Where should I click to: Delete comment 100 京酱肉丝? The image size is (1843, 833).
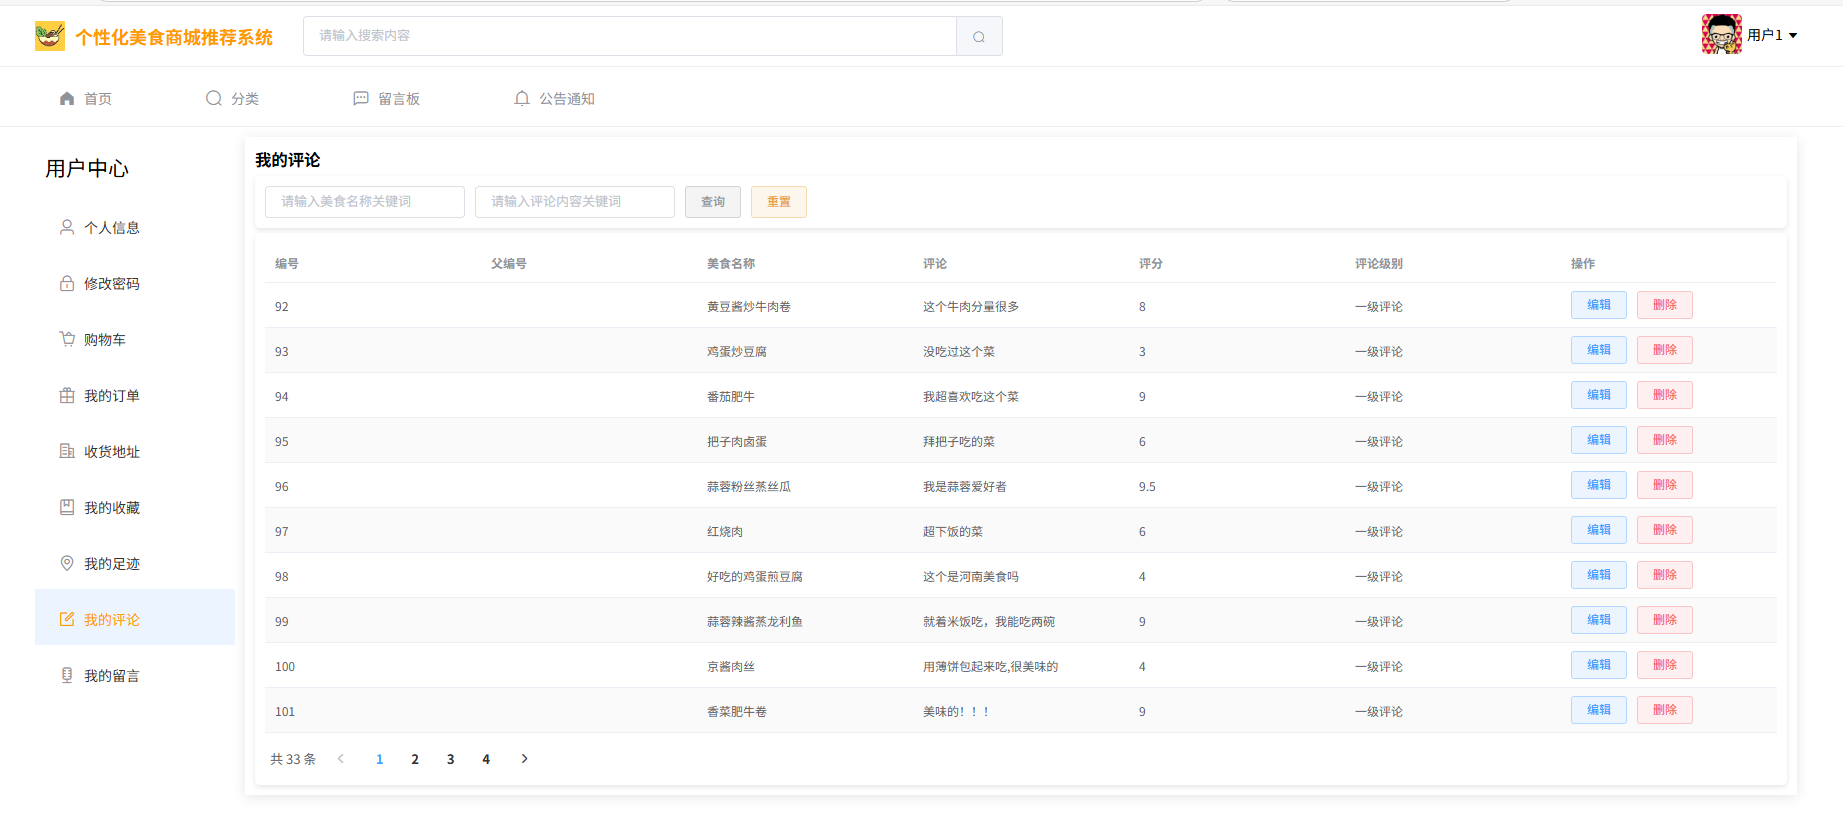[1665, 665]
